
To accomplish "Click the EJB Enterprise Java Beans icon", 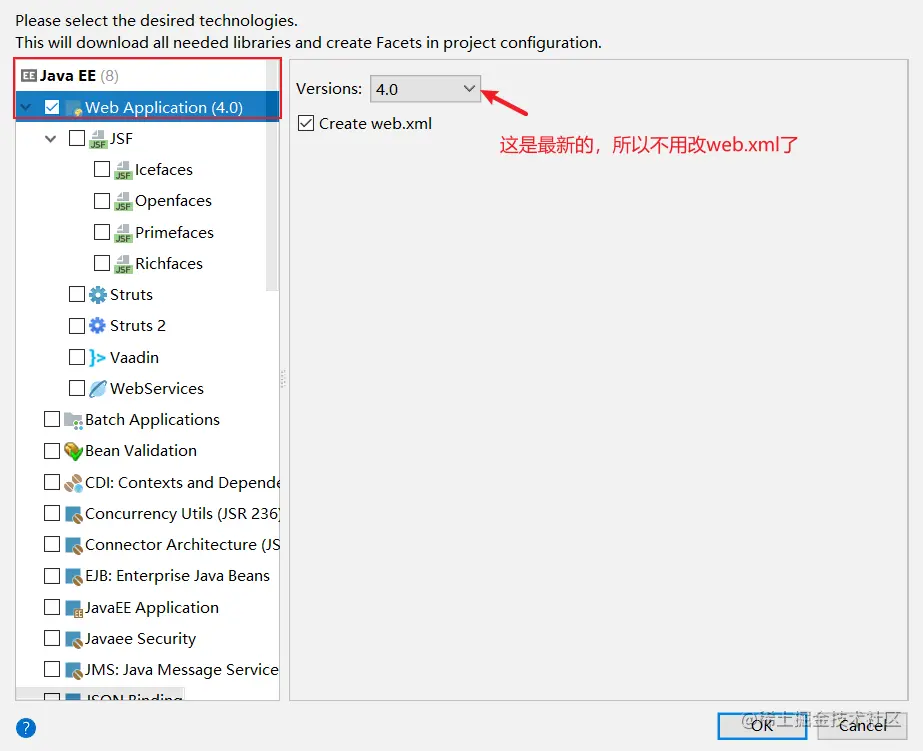I will coord(73,576).
